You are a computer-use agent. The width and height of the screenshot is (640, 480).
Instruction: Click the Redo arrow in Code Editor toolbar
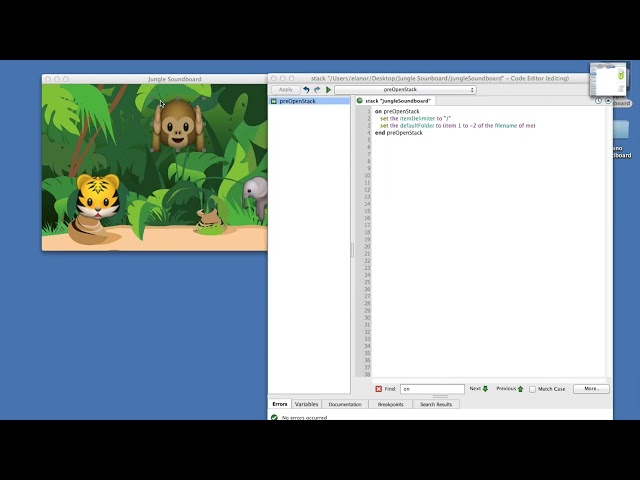click(x=317, y=90)
